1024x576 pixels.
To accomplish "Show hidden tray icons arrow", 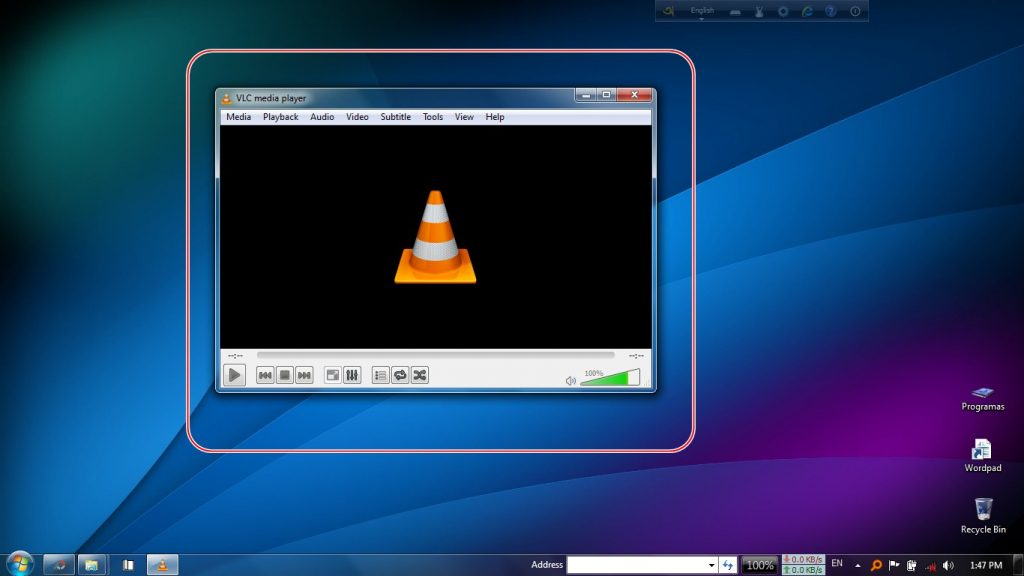I will coord(857,566).
